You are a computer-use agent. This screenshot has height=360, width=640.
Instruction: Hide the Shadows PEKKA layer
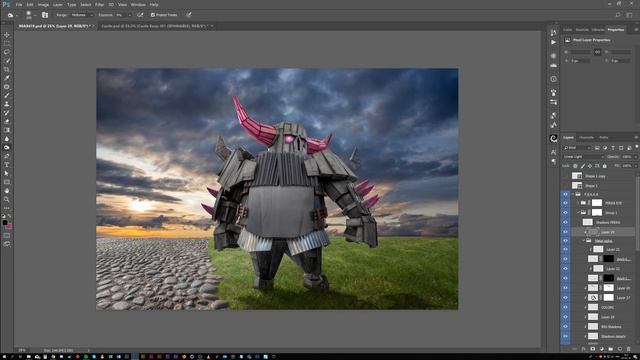565,222
